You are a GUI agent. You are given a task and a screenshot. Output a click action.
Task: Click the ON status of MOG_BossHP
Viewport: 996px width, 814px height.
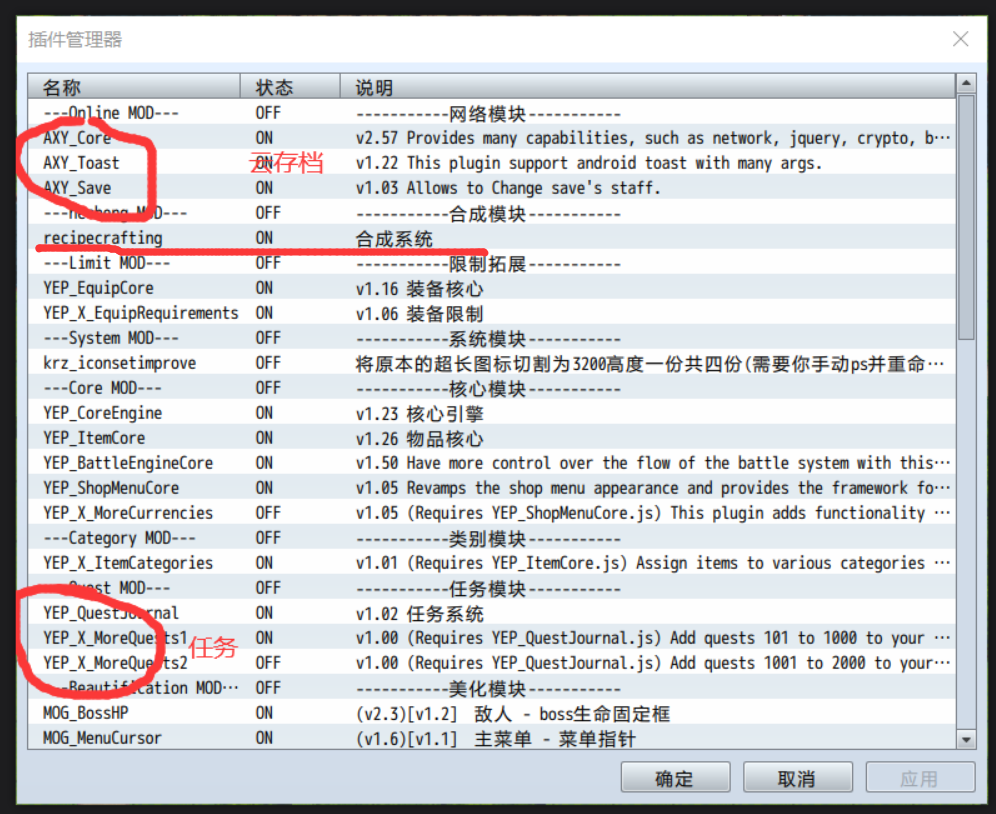coord(264,713)
